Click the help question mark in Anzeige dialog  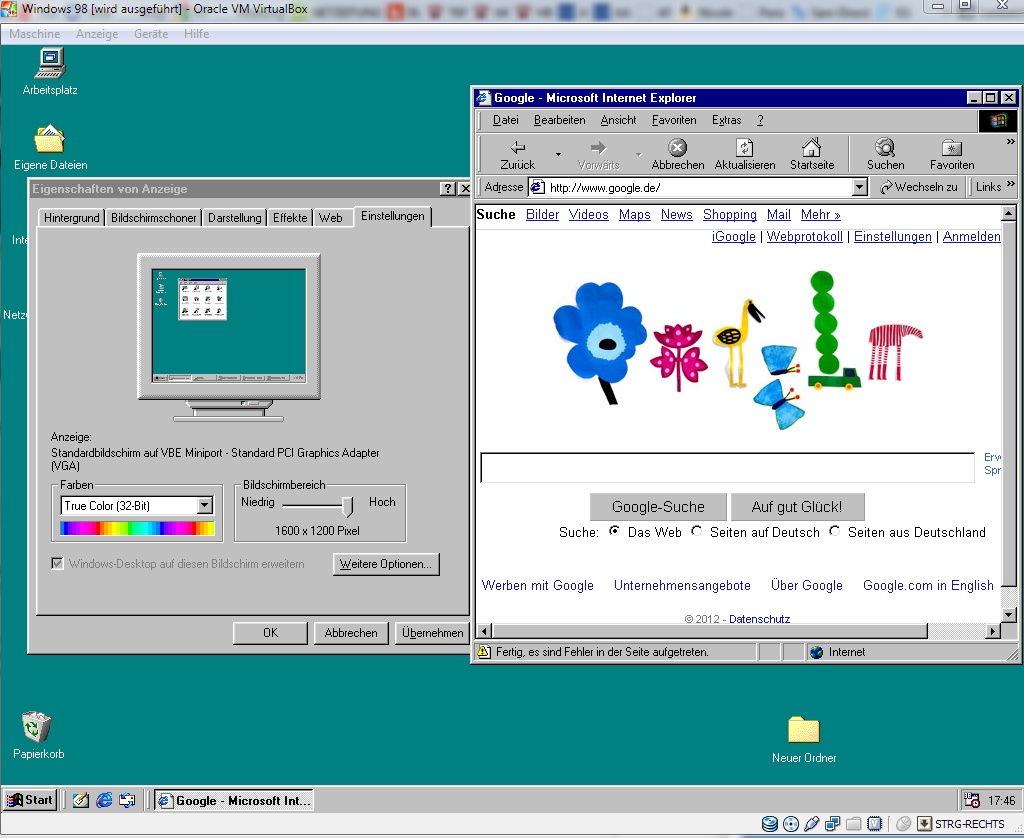(447, 189)
